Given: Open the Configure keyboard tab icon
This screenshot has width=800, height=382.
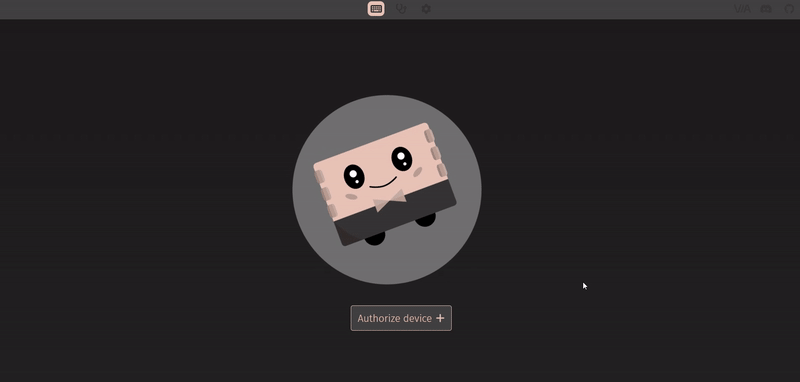Looking at the screenshot, I should tap(376, 9).
